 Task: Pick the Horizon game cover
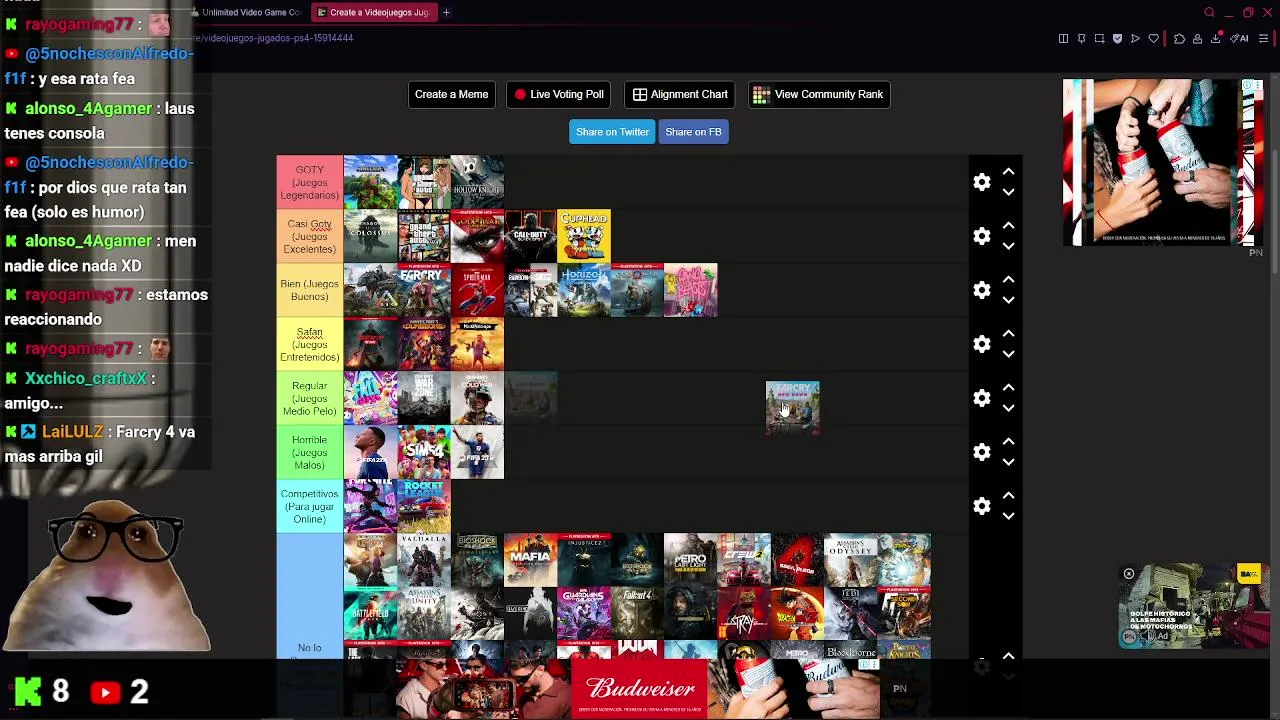point(584,290)
